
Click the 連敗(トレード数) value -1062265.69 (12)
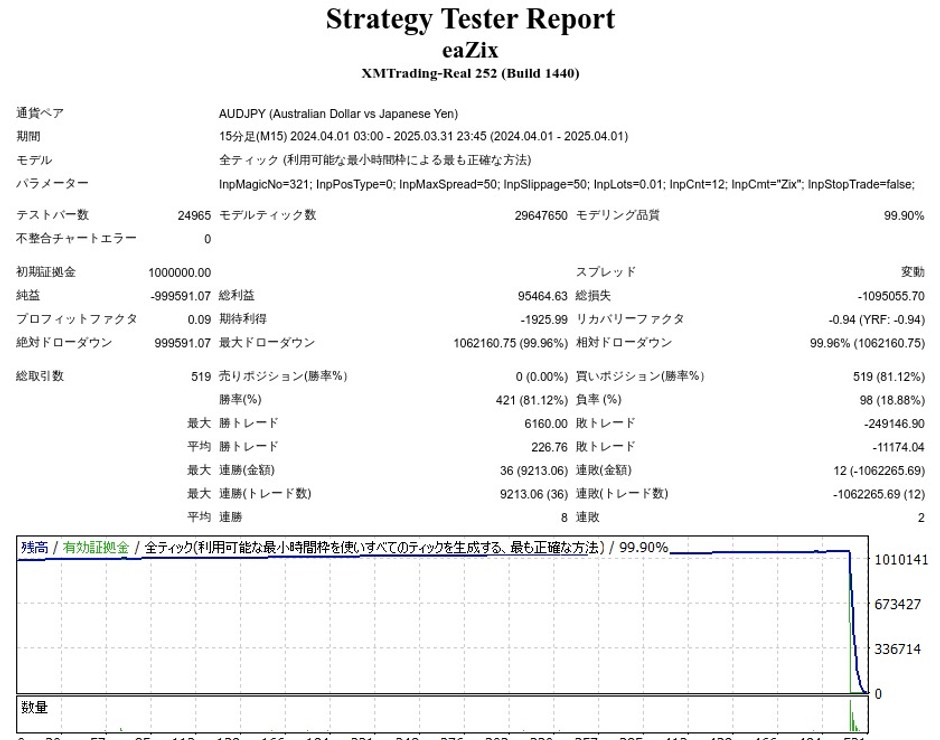tap(879, 494)
